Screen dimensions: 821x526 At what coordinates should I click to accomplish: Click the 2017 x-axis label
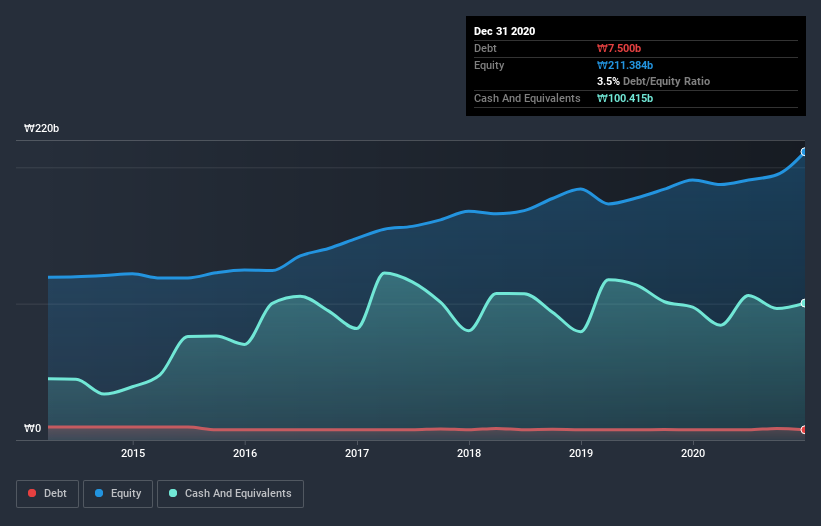357,453
